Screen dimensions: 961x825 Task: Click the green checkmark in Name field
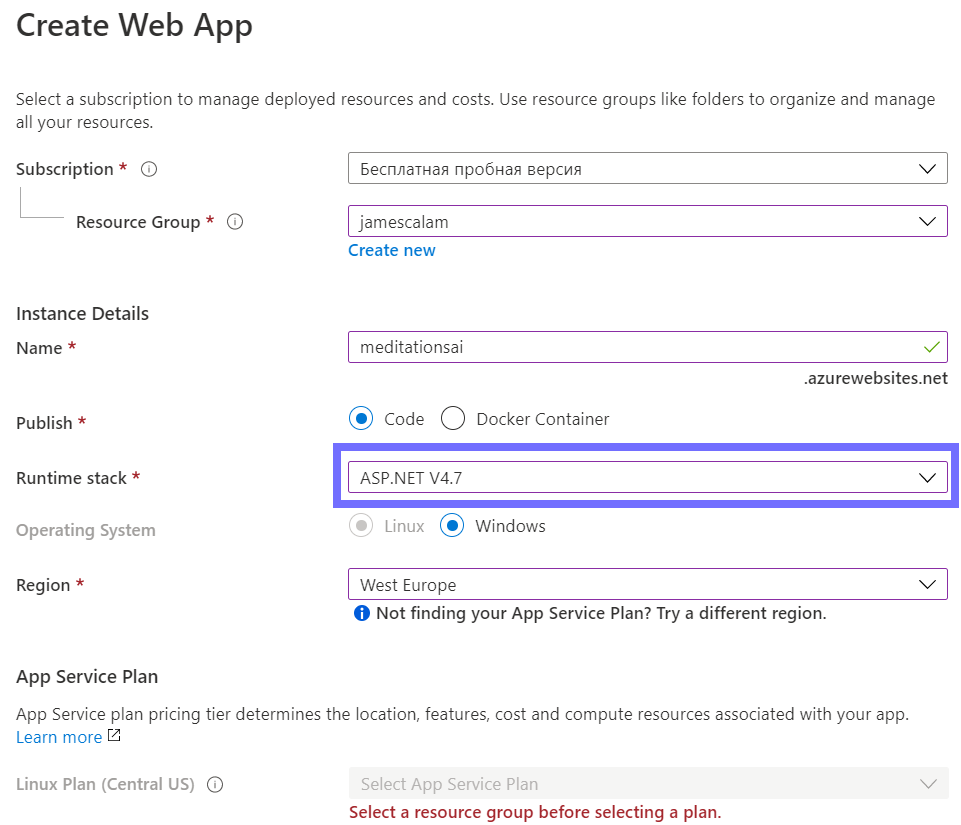pos(931,348)
